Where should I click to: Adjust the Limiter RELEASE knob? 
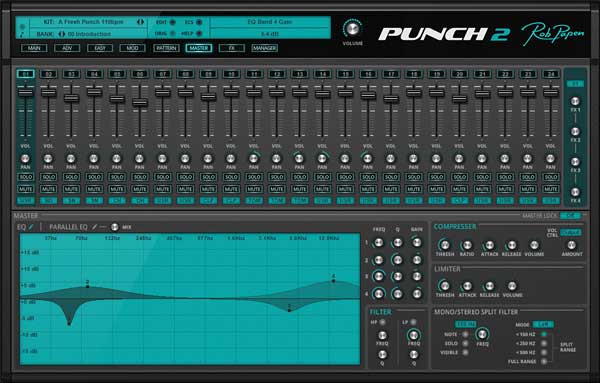tap(489, 286)
